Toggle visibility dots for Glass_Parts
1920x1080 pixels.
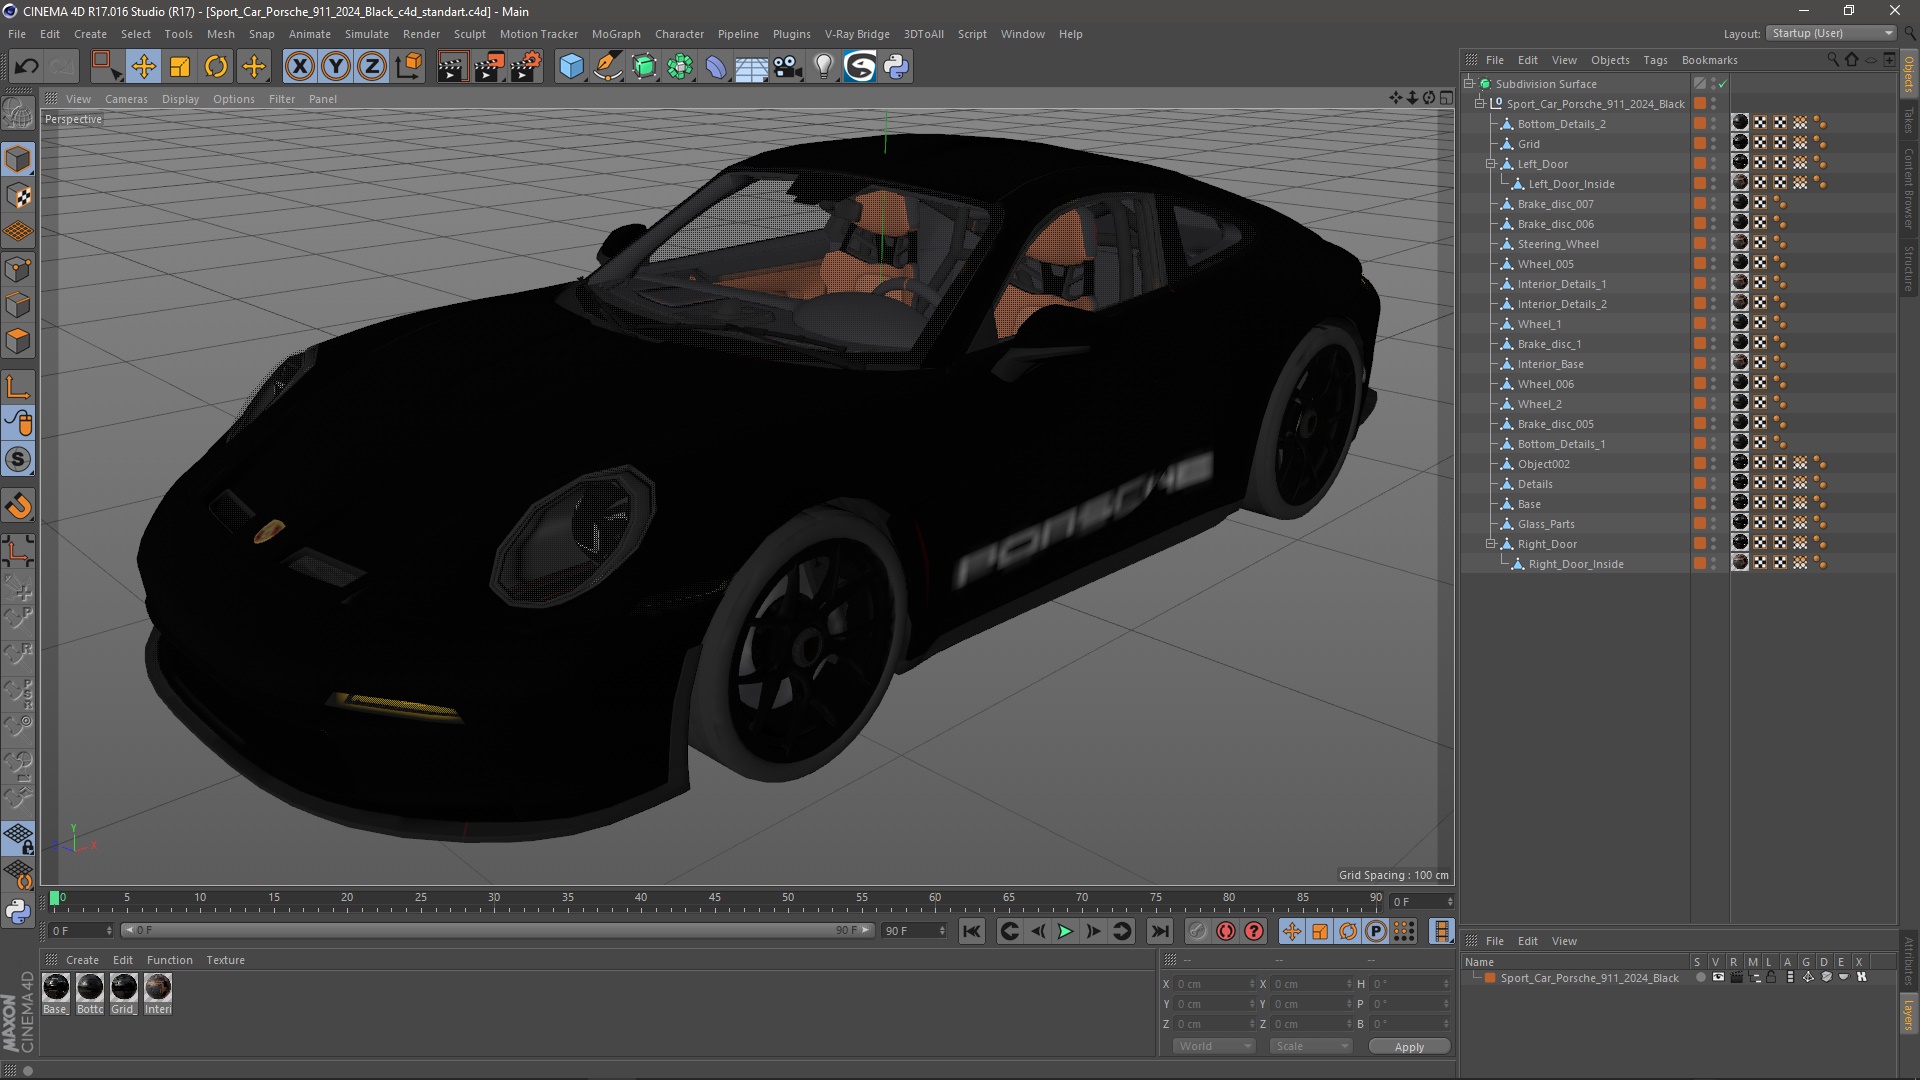(x=1713, y=524)
